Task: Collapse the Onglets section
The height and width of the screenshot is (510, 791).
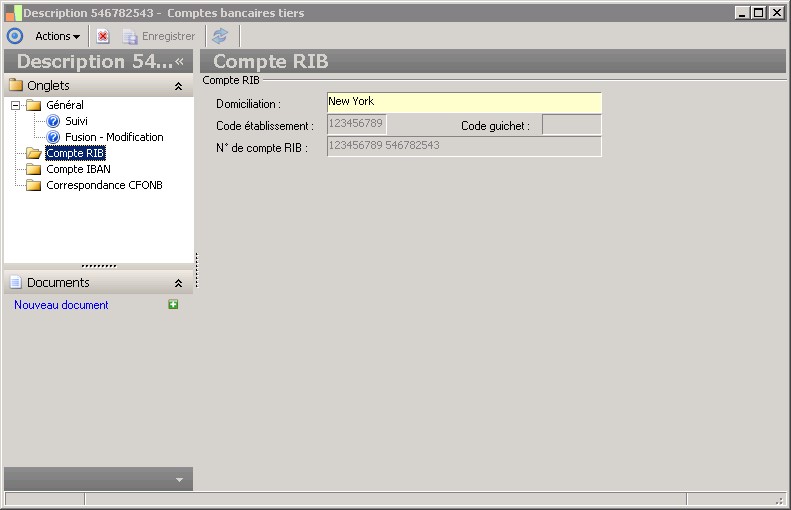Action: click(178, 86)
